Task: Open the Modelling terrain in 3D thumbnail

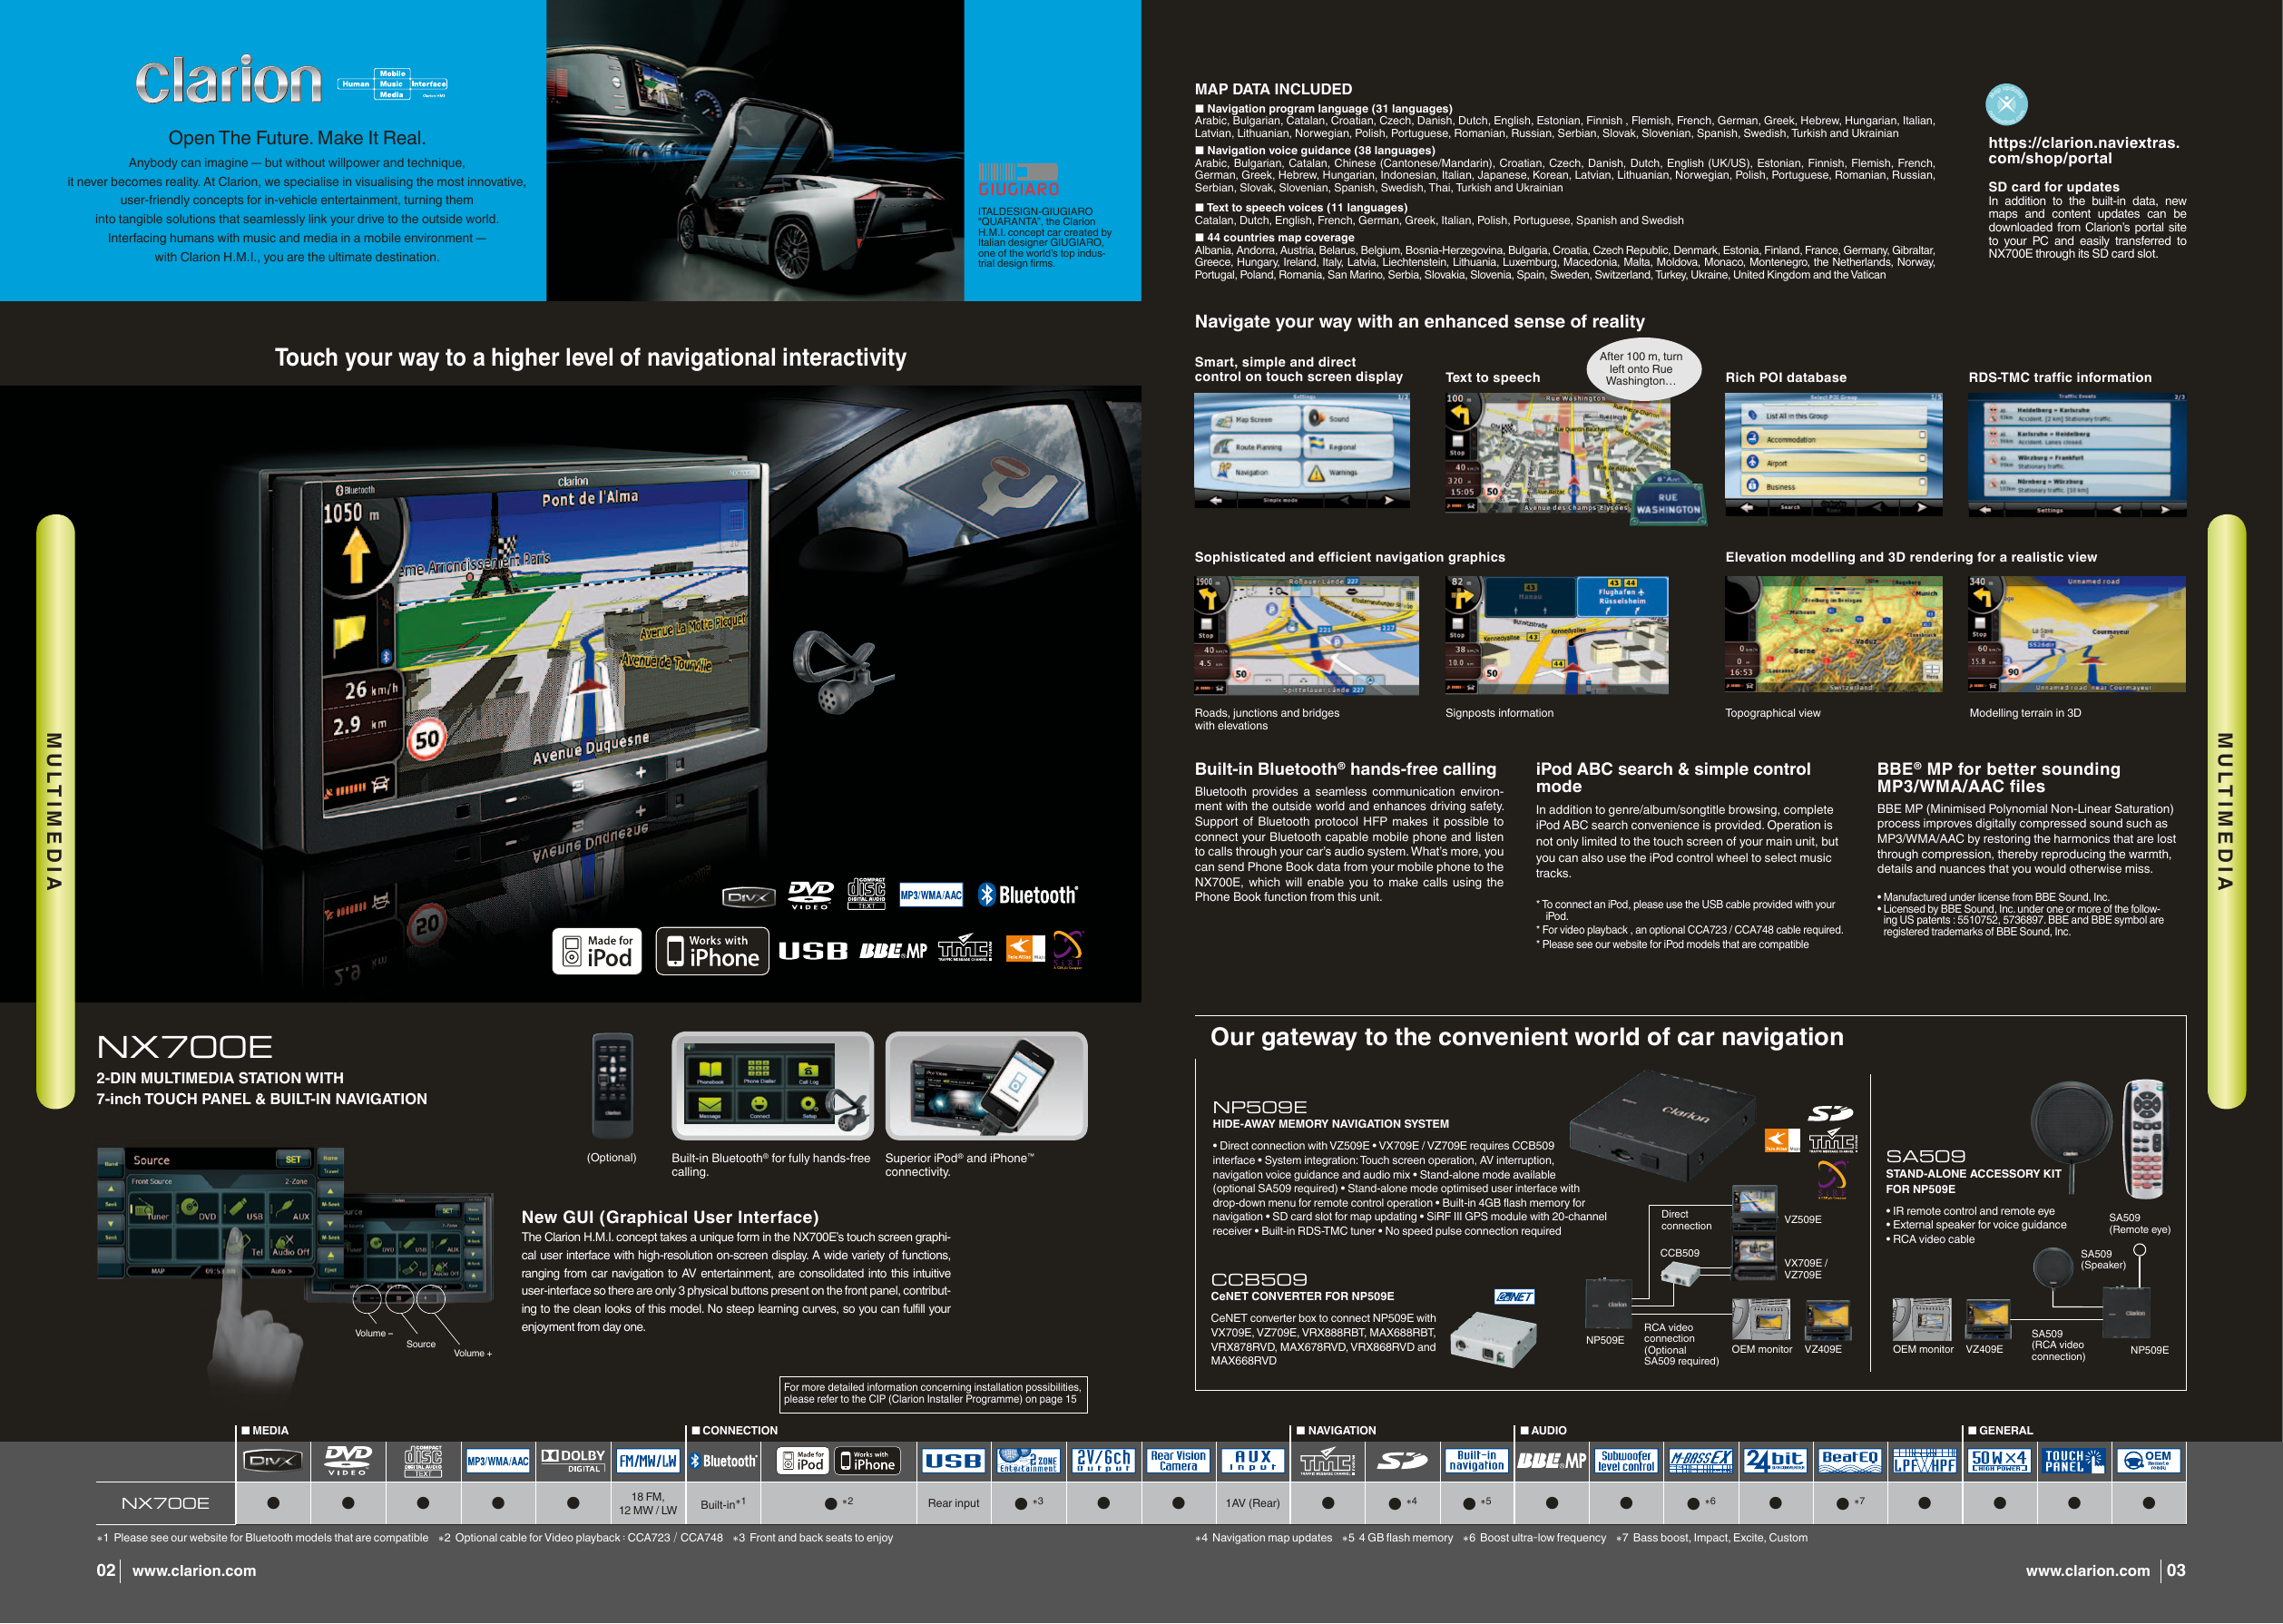Action: [2077, 634]
